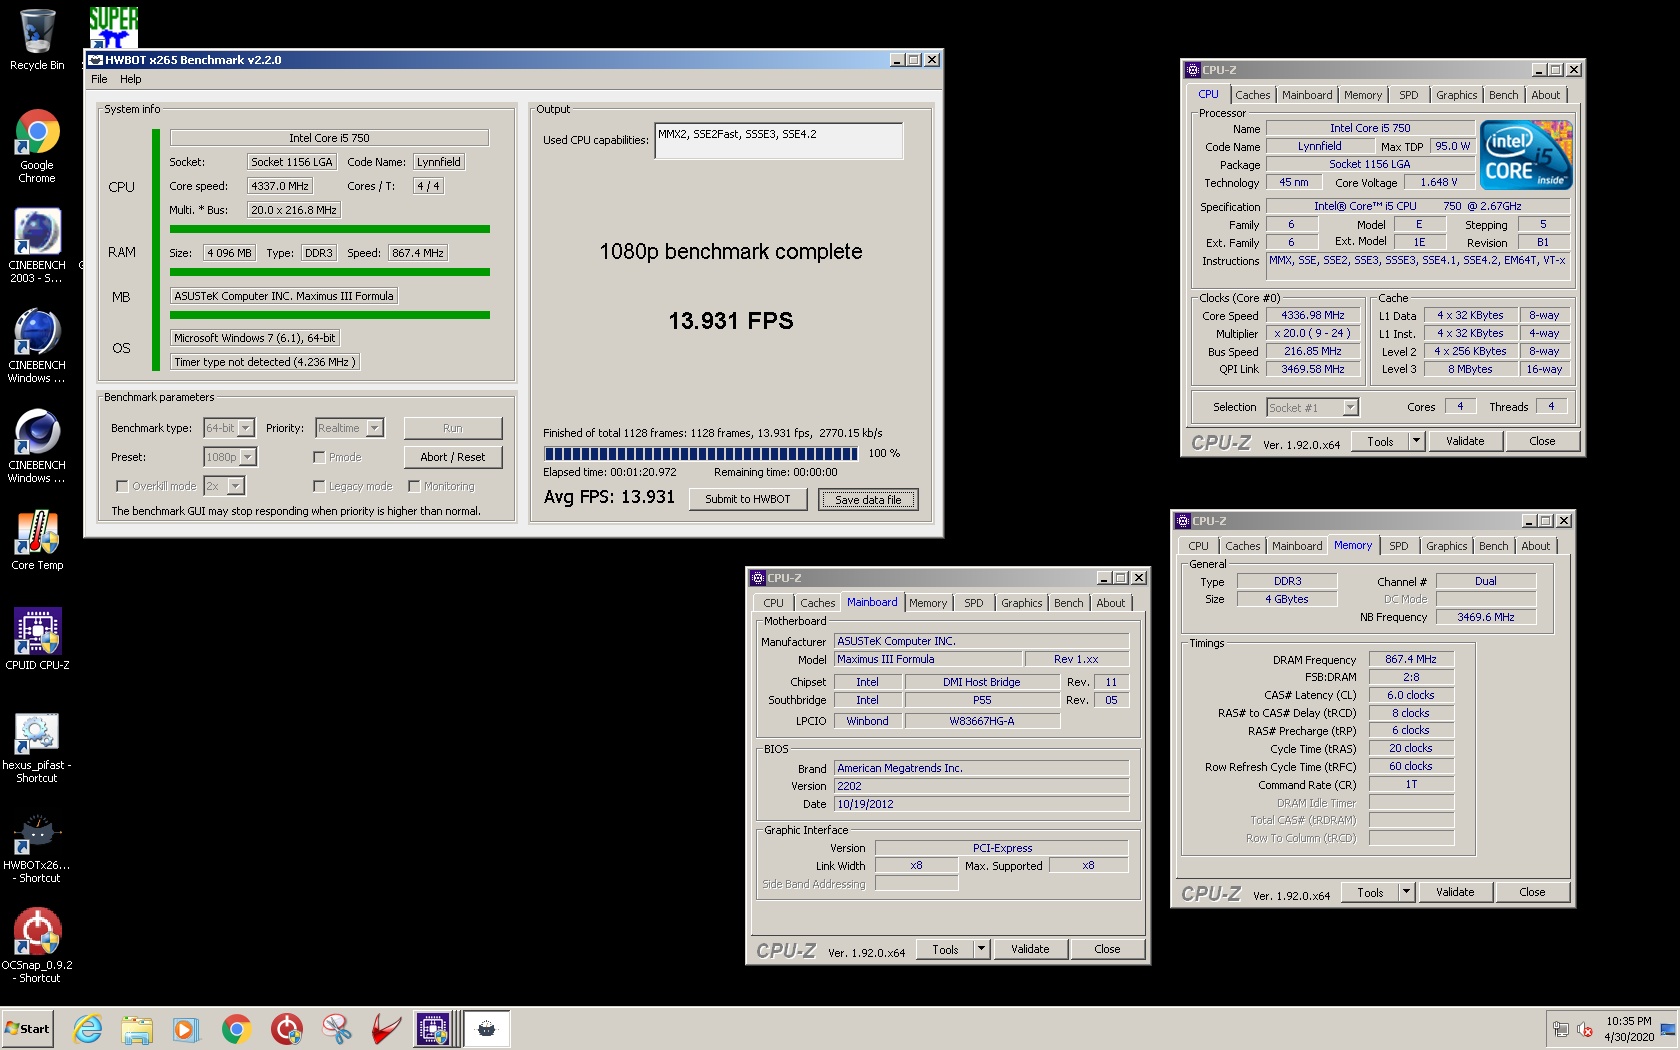
Task: Click Tools button in CPU-Z Memory window
Action: pyautogui.click(x=1370, y=892)
